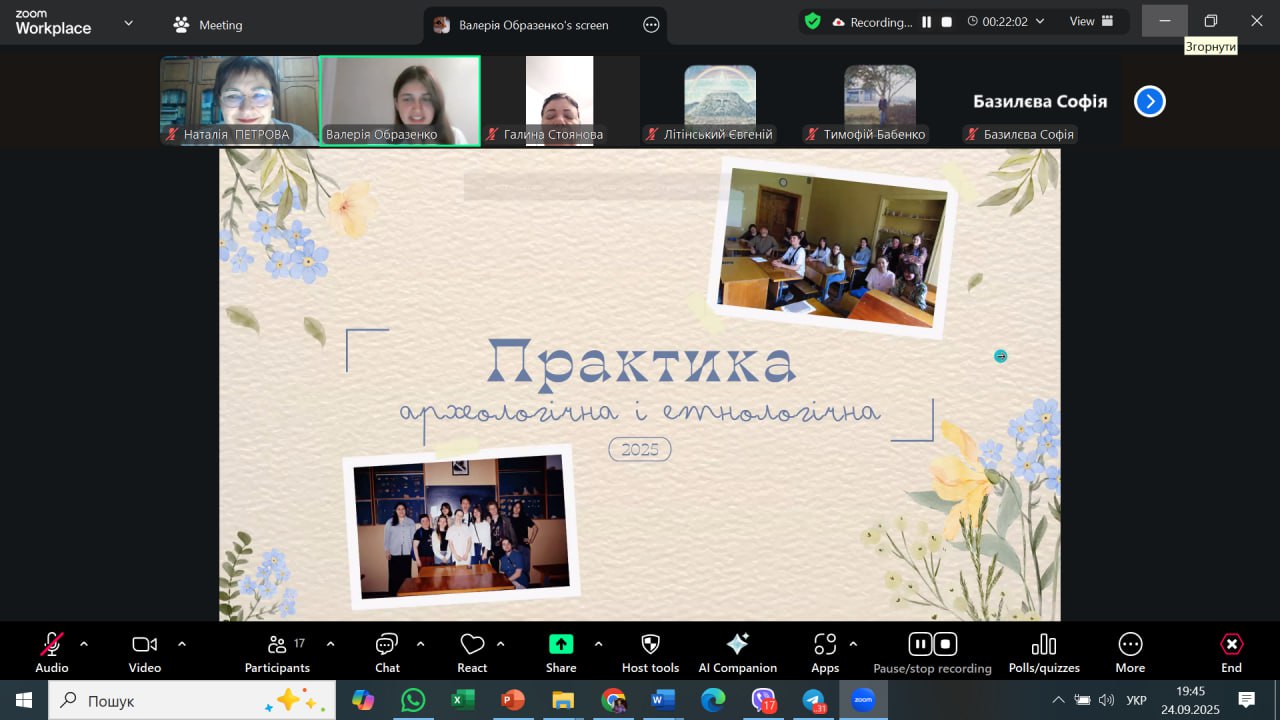Open the View layout dropdown
1280x720 pixels.
point(1091,22)
